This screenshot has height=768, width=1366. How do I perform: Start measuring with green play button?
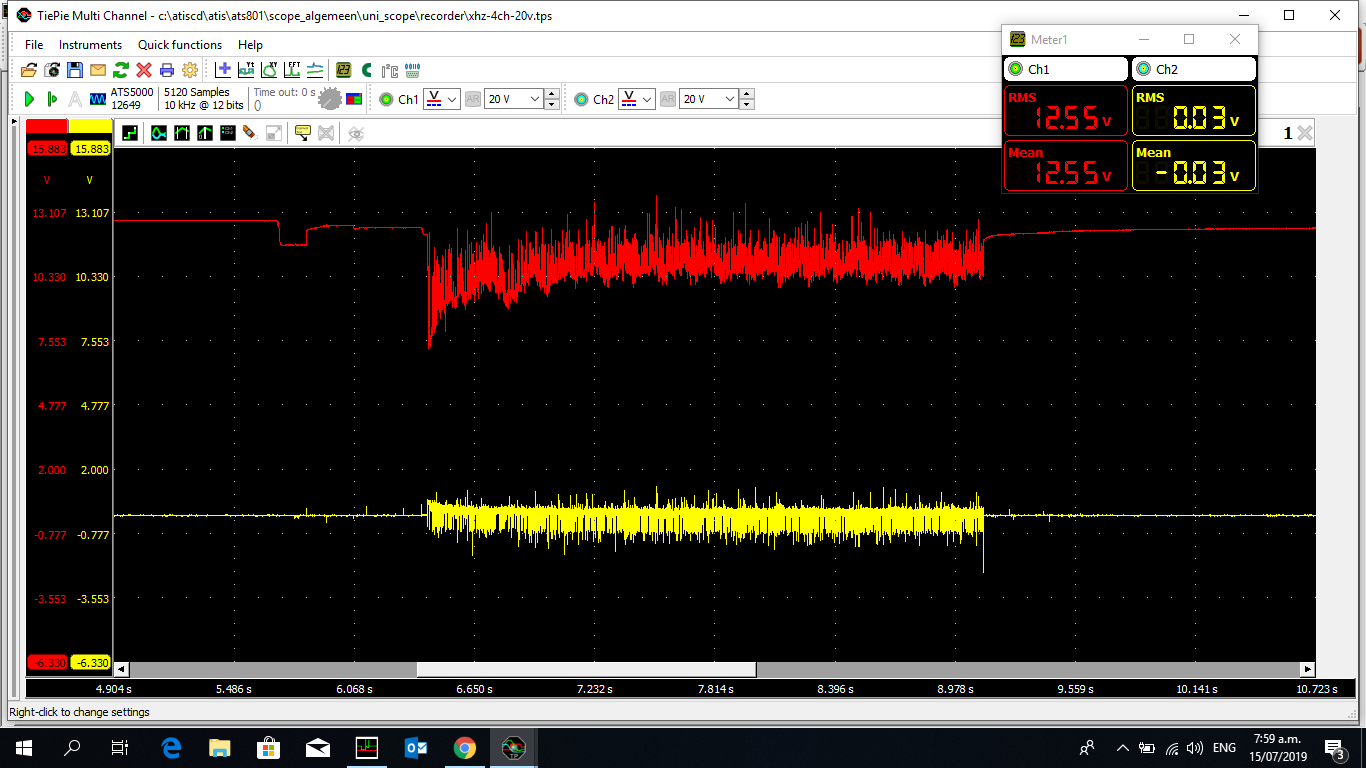(29, 99)
